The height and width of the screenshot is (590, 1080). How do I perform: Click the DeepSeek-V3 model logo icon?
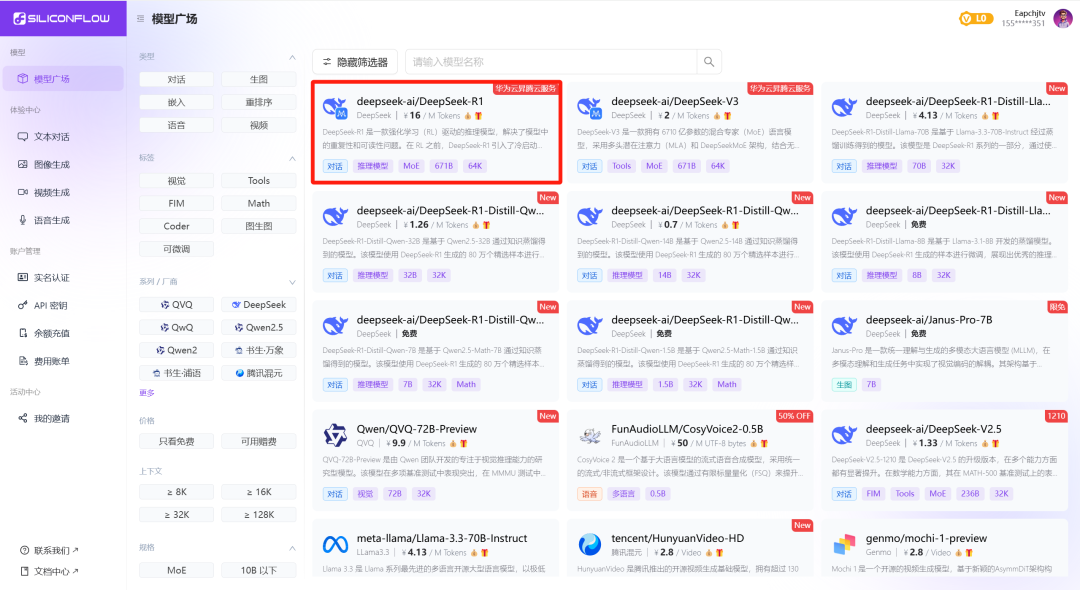point(590,107)
